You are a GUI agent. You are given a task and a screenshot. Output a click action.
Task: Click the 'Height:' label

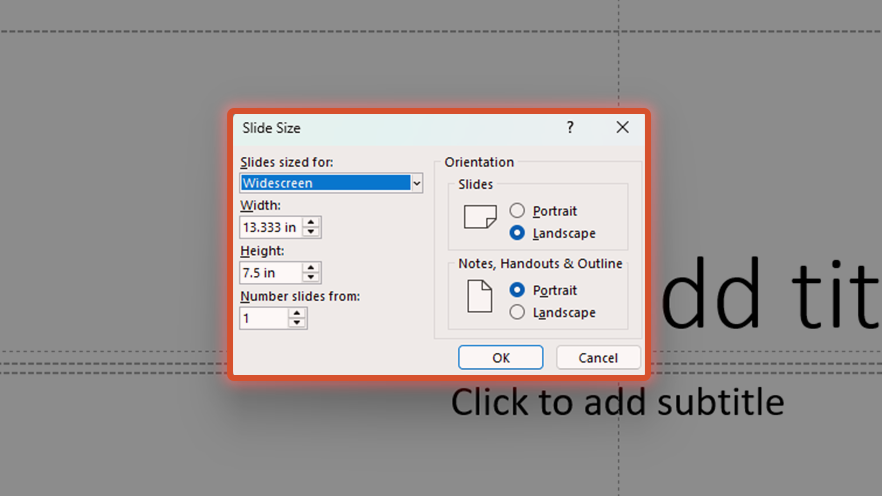click(262, 251)
